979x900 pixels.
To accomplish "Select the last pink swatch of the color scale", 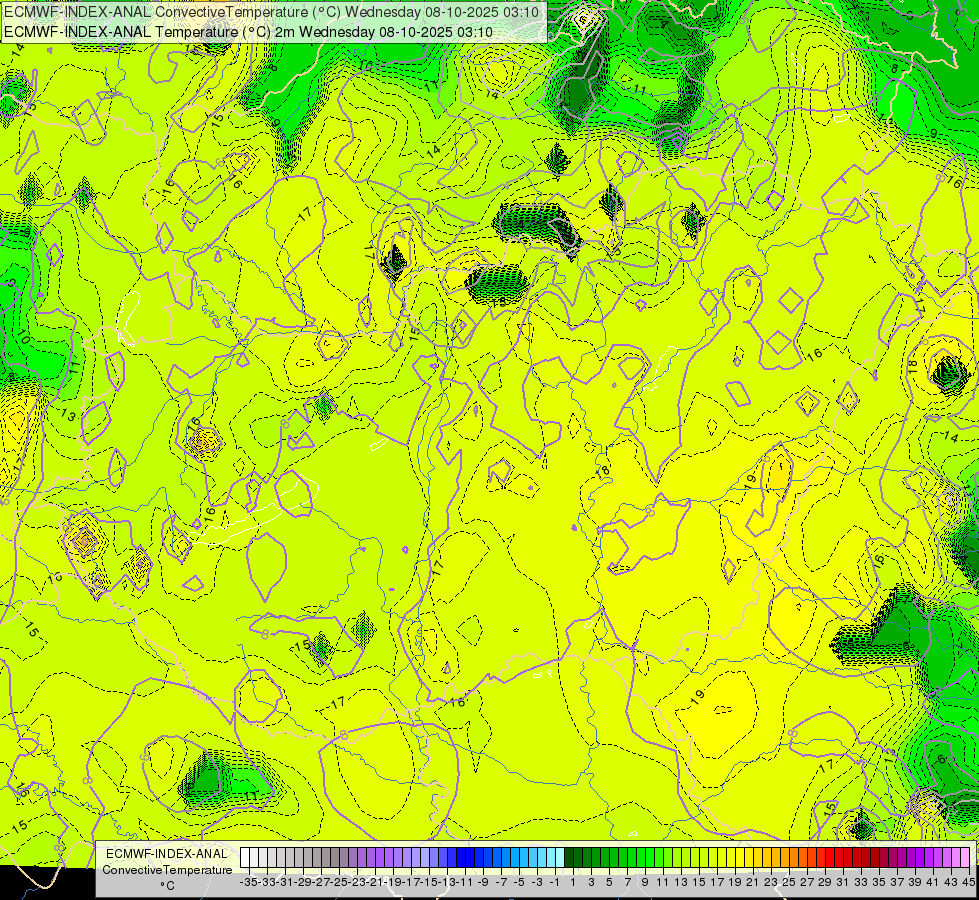I will pyautogui.click(x=965, y=858).
